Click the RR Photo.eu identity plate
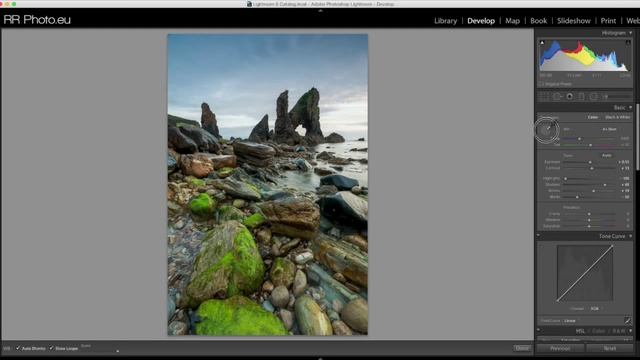Viewport: 640px width, 360px height. [37, 20]
